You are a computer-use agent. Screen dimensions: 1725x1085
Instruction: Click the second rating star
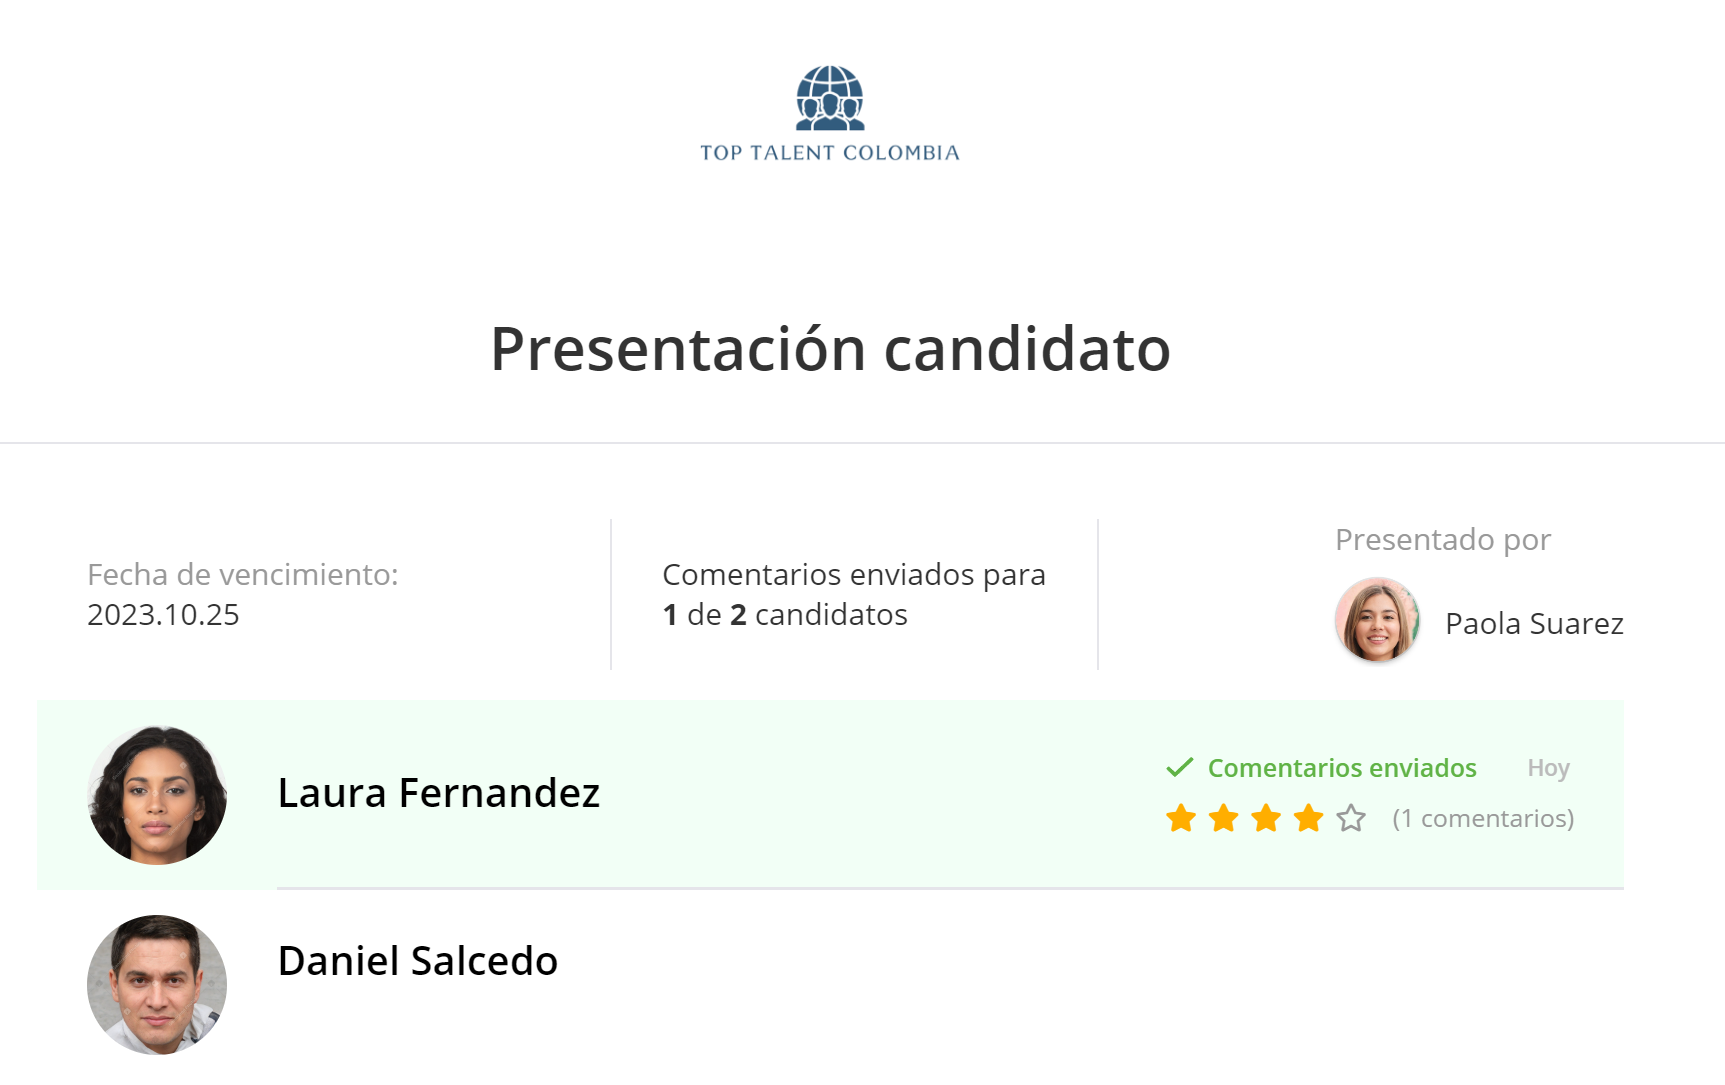click(x=1224, y=818)
